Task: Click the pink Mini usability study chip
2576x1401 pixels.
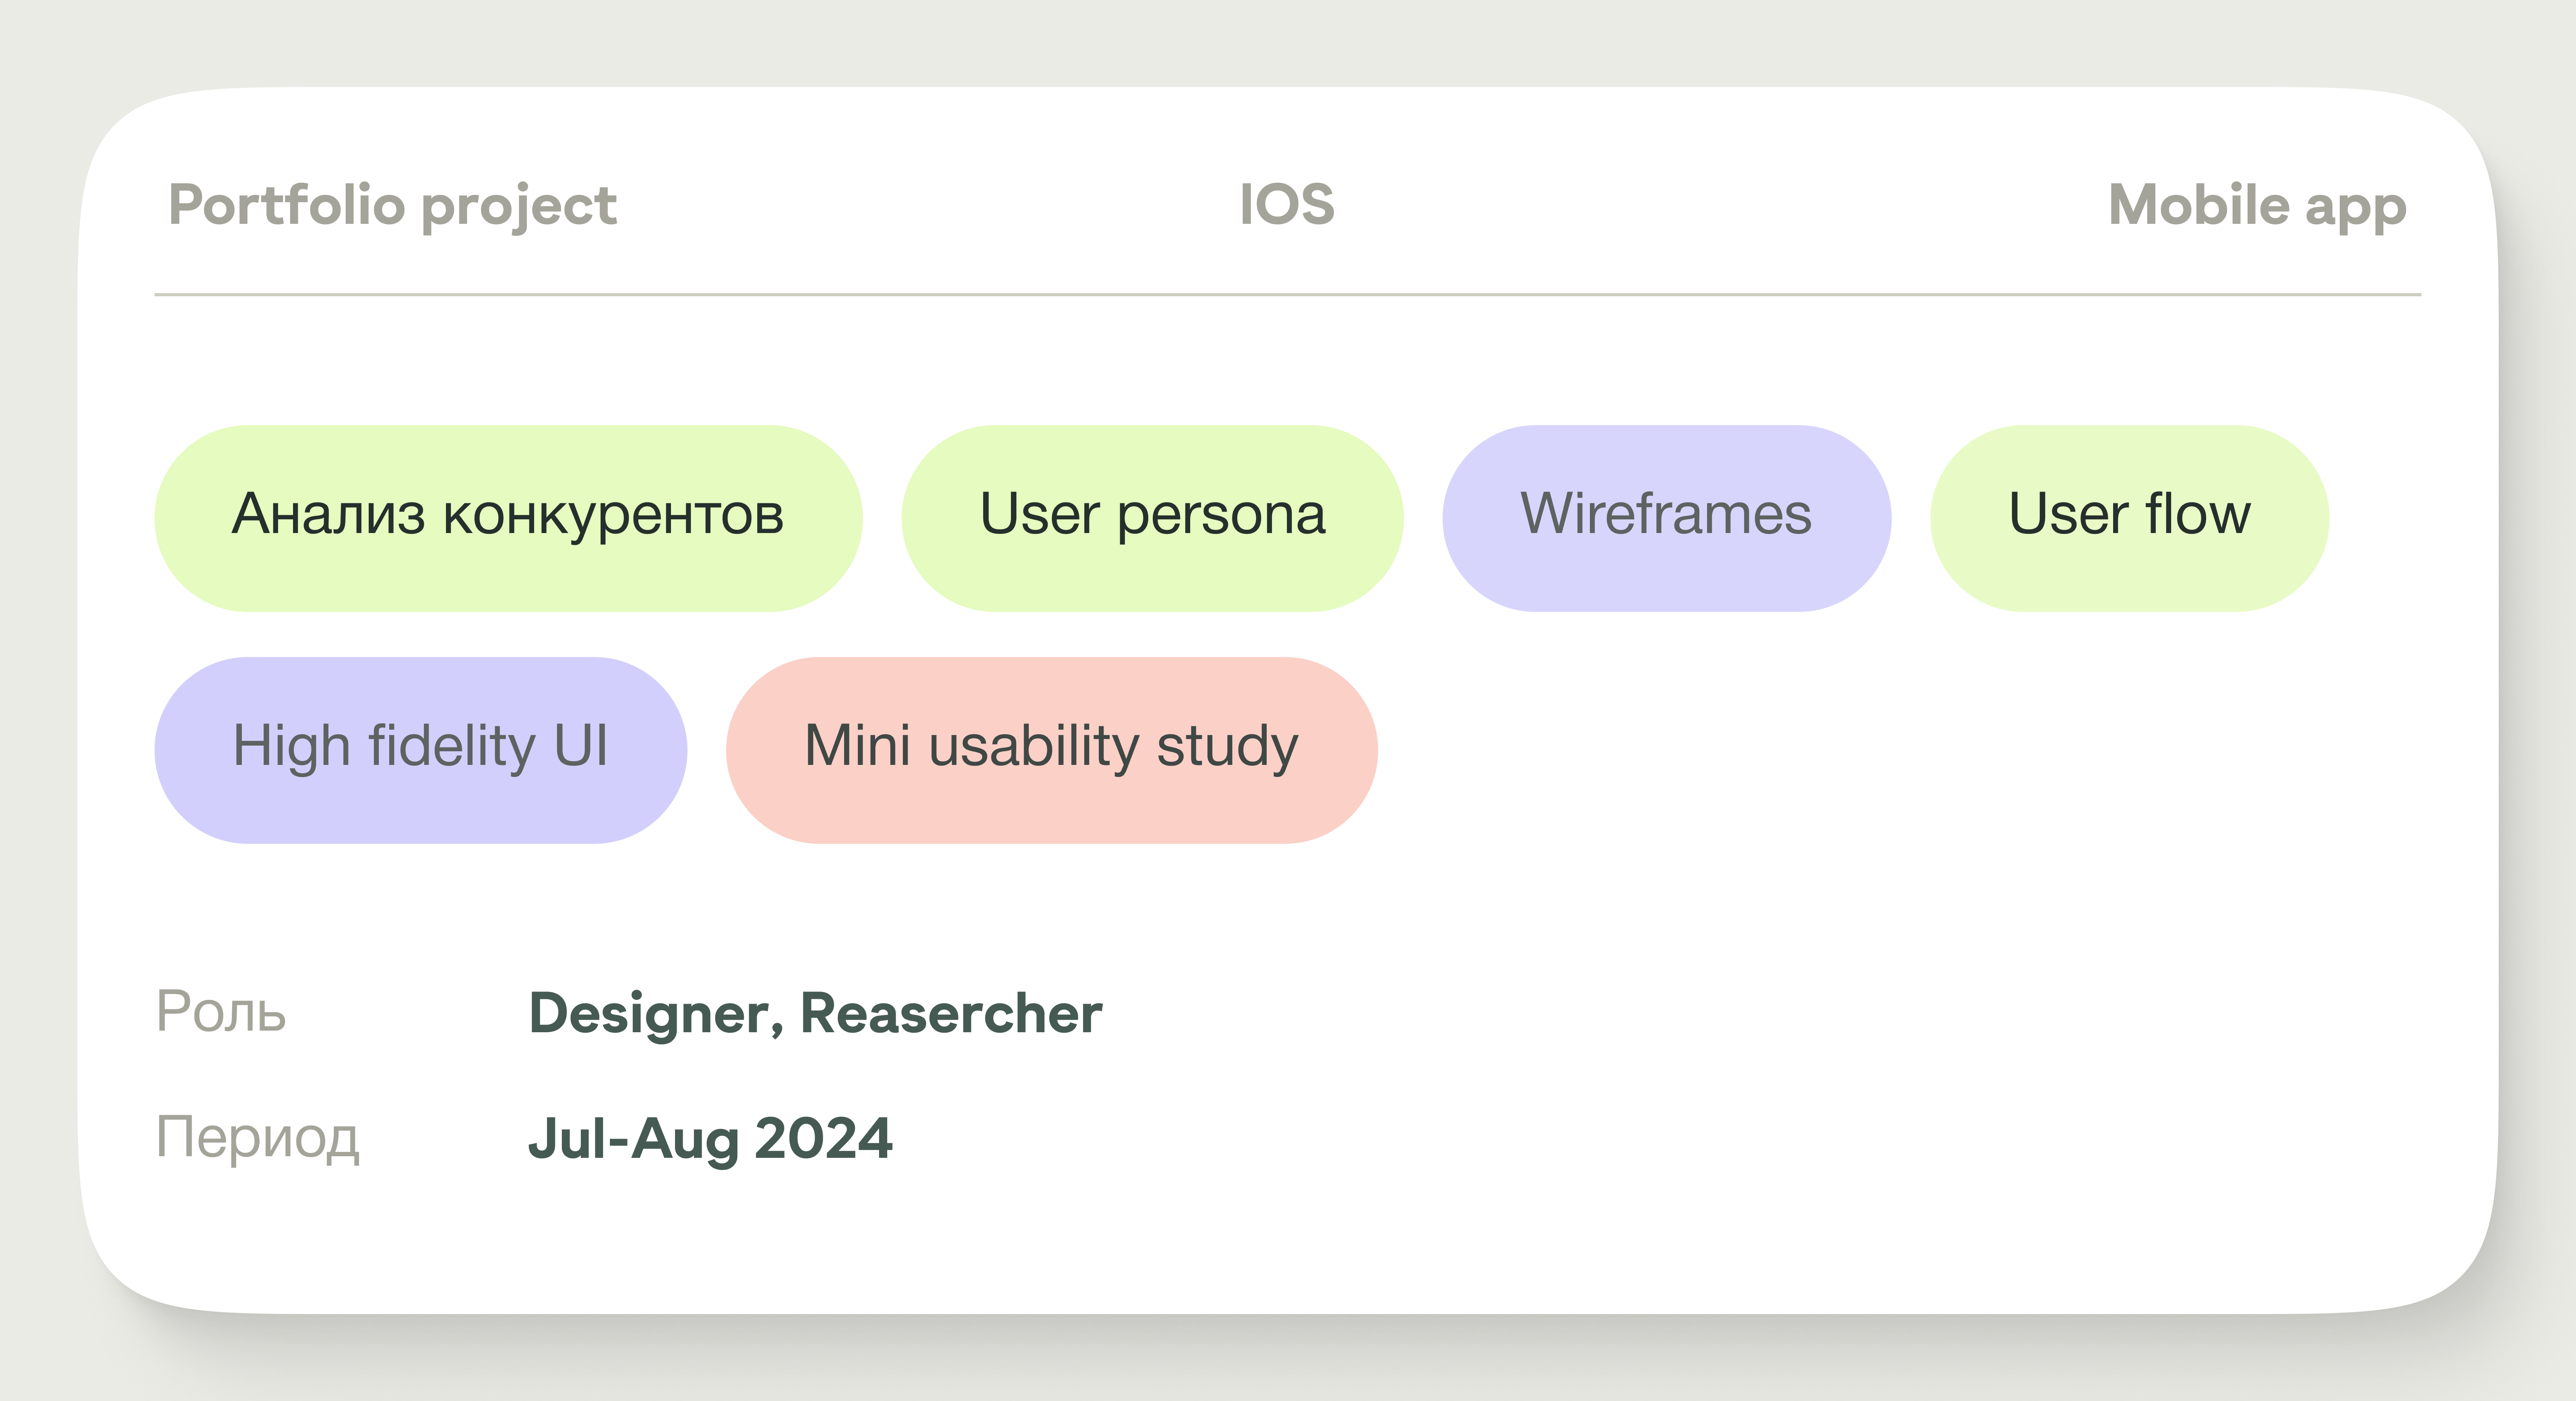Action: [1051, 749]
